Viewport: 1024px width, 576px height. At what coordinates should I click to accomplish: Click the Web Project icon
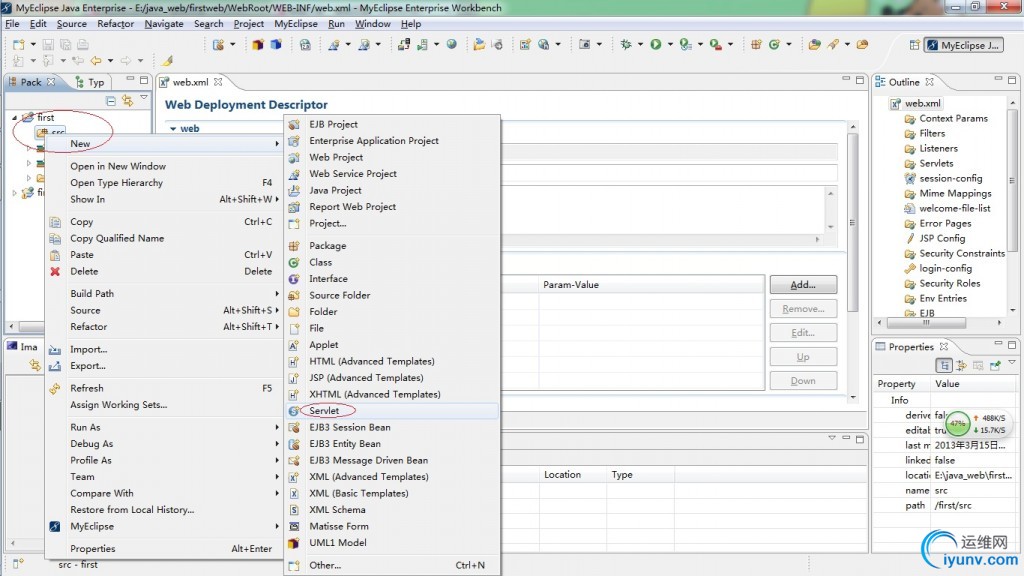click(x=294, y=157)
